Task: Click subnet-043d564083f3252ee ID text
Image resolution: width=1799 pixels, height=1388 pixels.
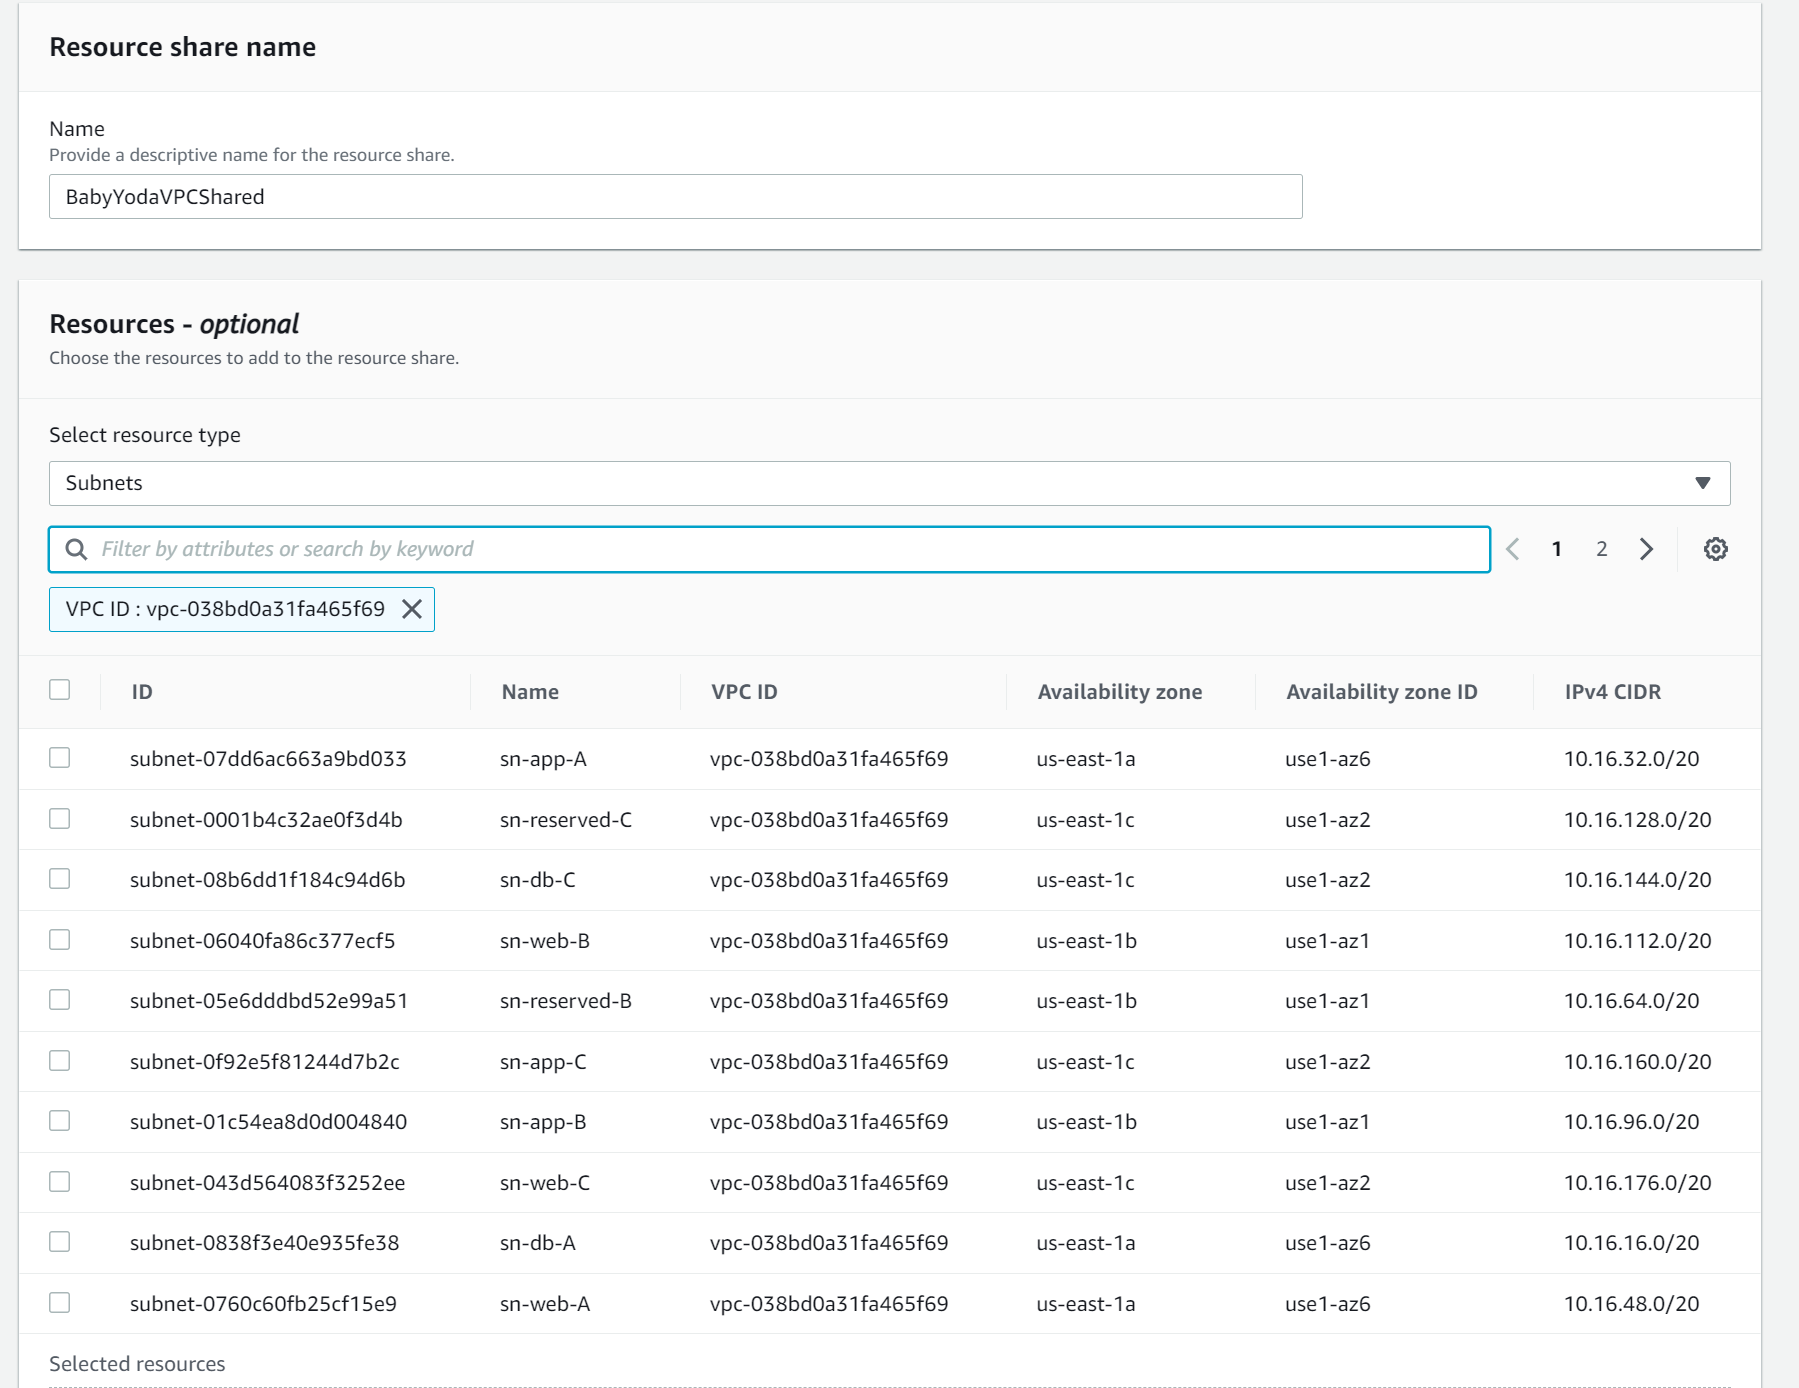Action: (x=267, y=1183)
